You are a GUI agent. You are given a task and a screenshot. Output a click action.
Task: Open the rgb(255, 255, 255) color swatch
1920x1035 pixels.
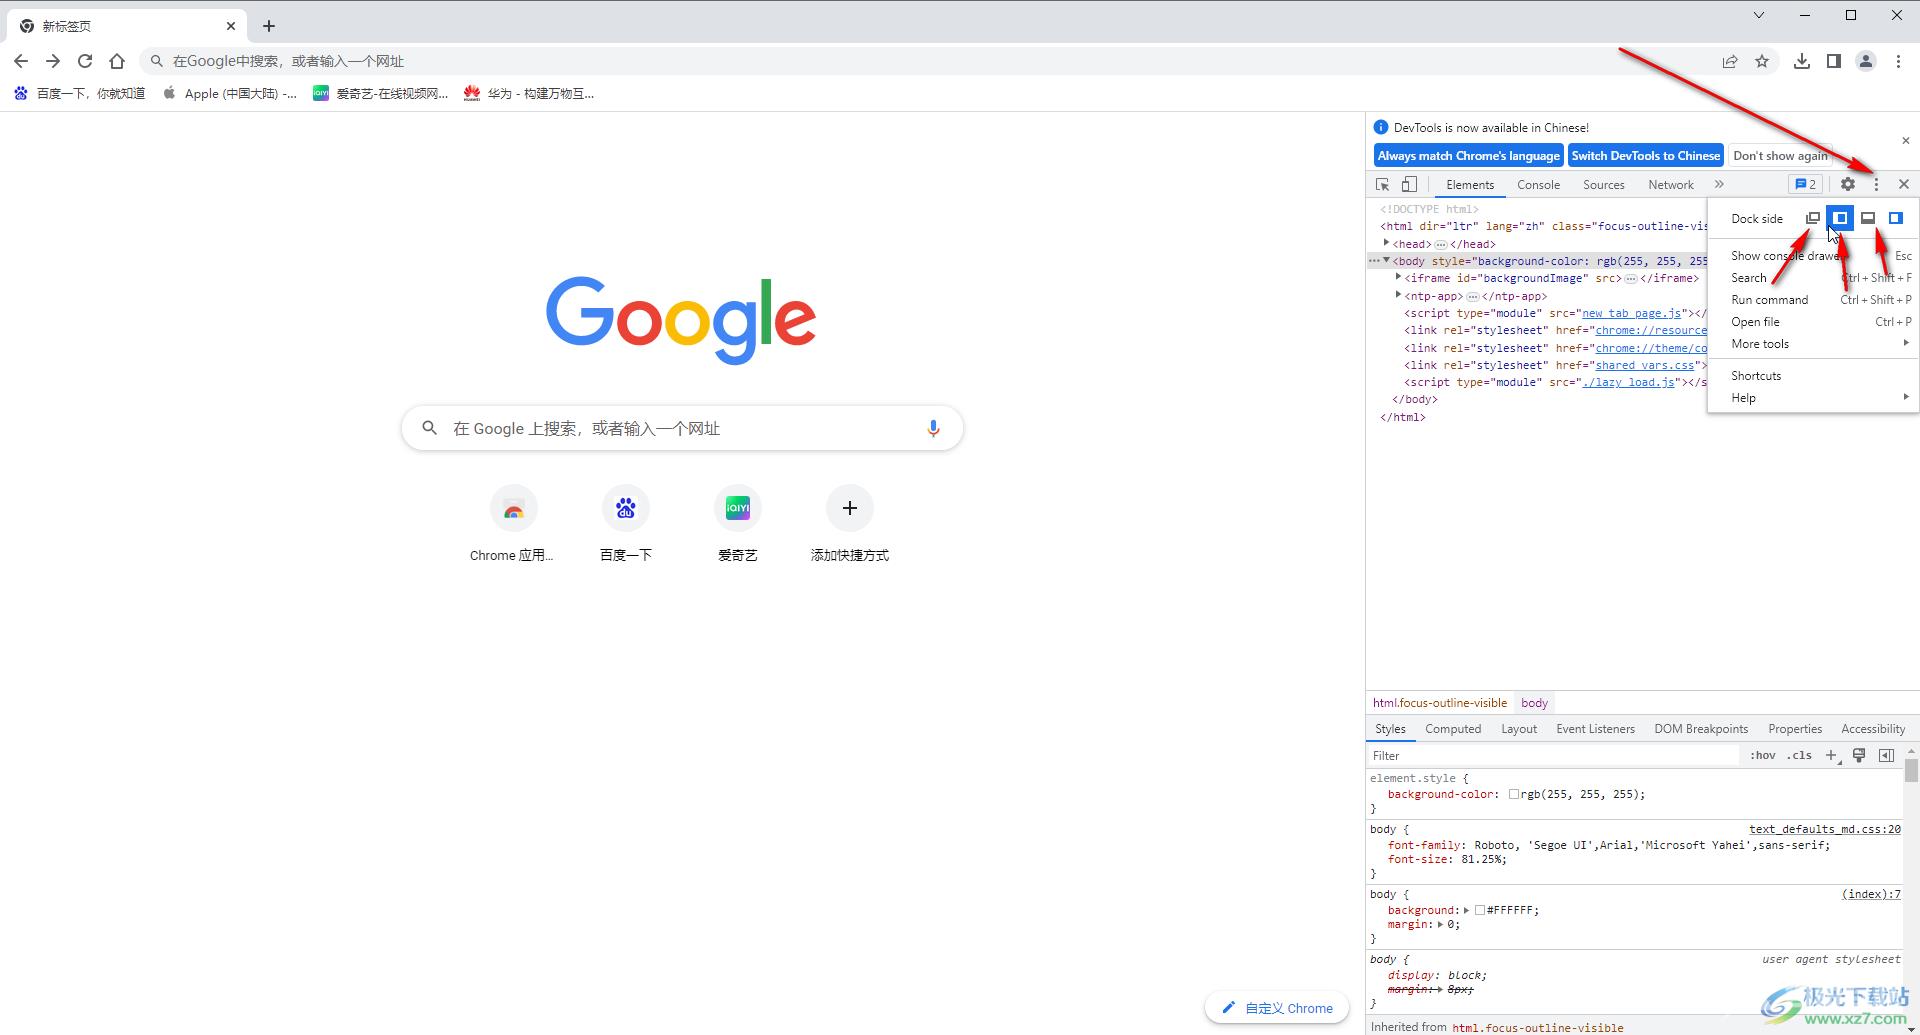1514,794
